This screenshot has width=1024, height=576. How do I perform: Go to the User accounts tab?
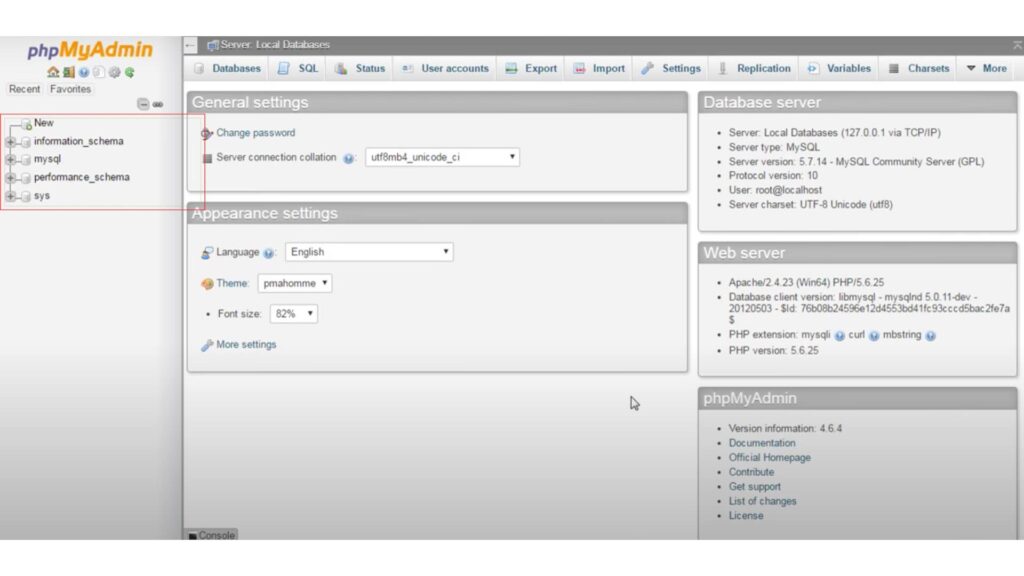[445, 69]
